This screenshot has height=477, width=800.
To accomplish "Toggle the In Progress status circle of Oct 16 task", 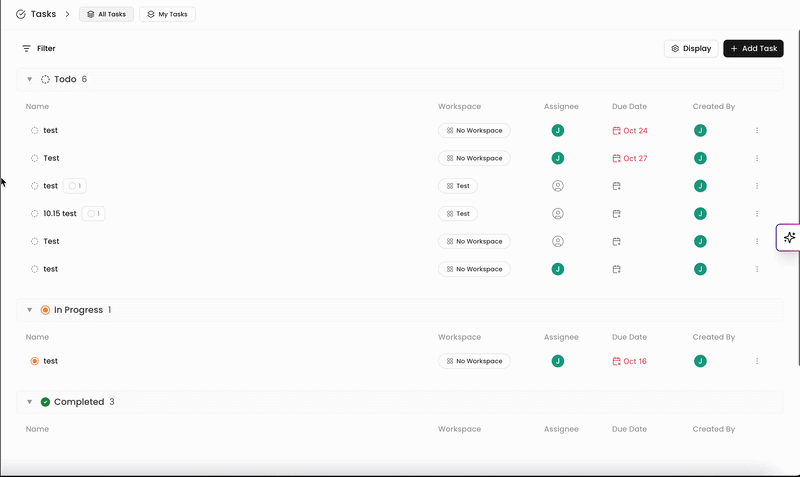I will 34,361.
